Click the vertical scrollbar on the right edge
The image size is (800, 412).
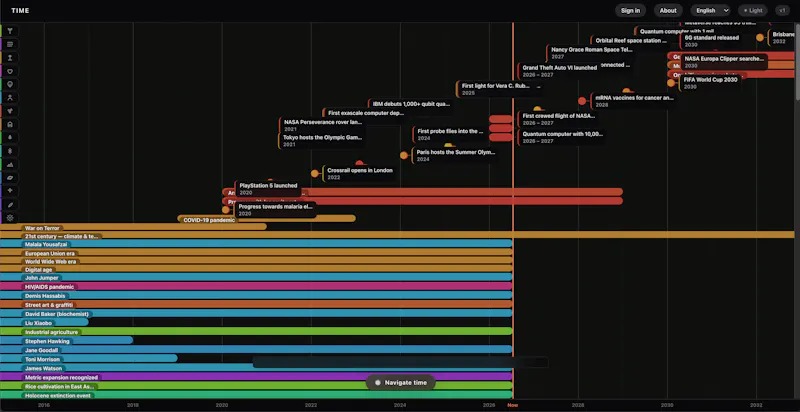pos(797,61)
